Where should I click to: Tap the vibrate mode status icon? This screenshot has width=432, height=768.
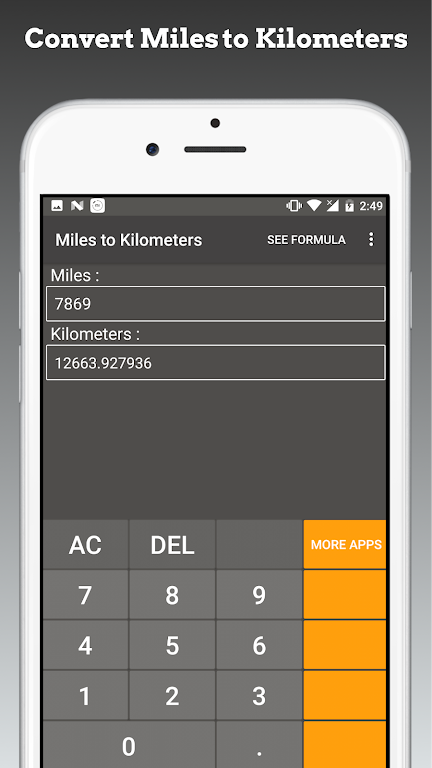point(294,206)
